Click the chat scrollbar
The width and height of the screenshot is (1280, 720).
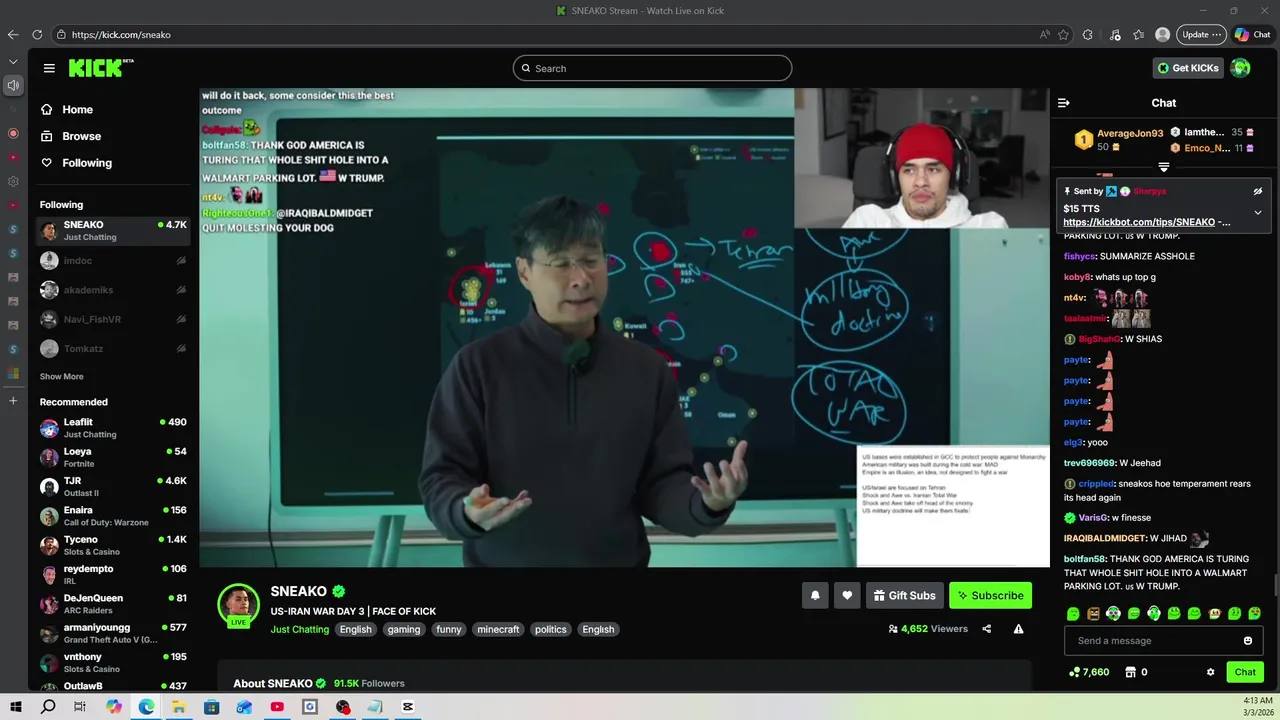[x=1275, y=585]
